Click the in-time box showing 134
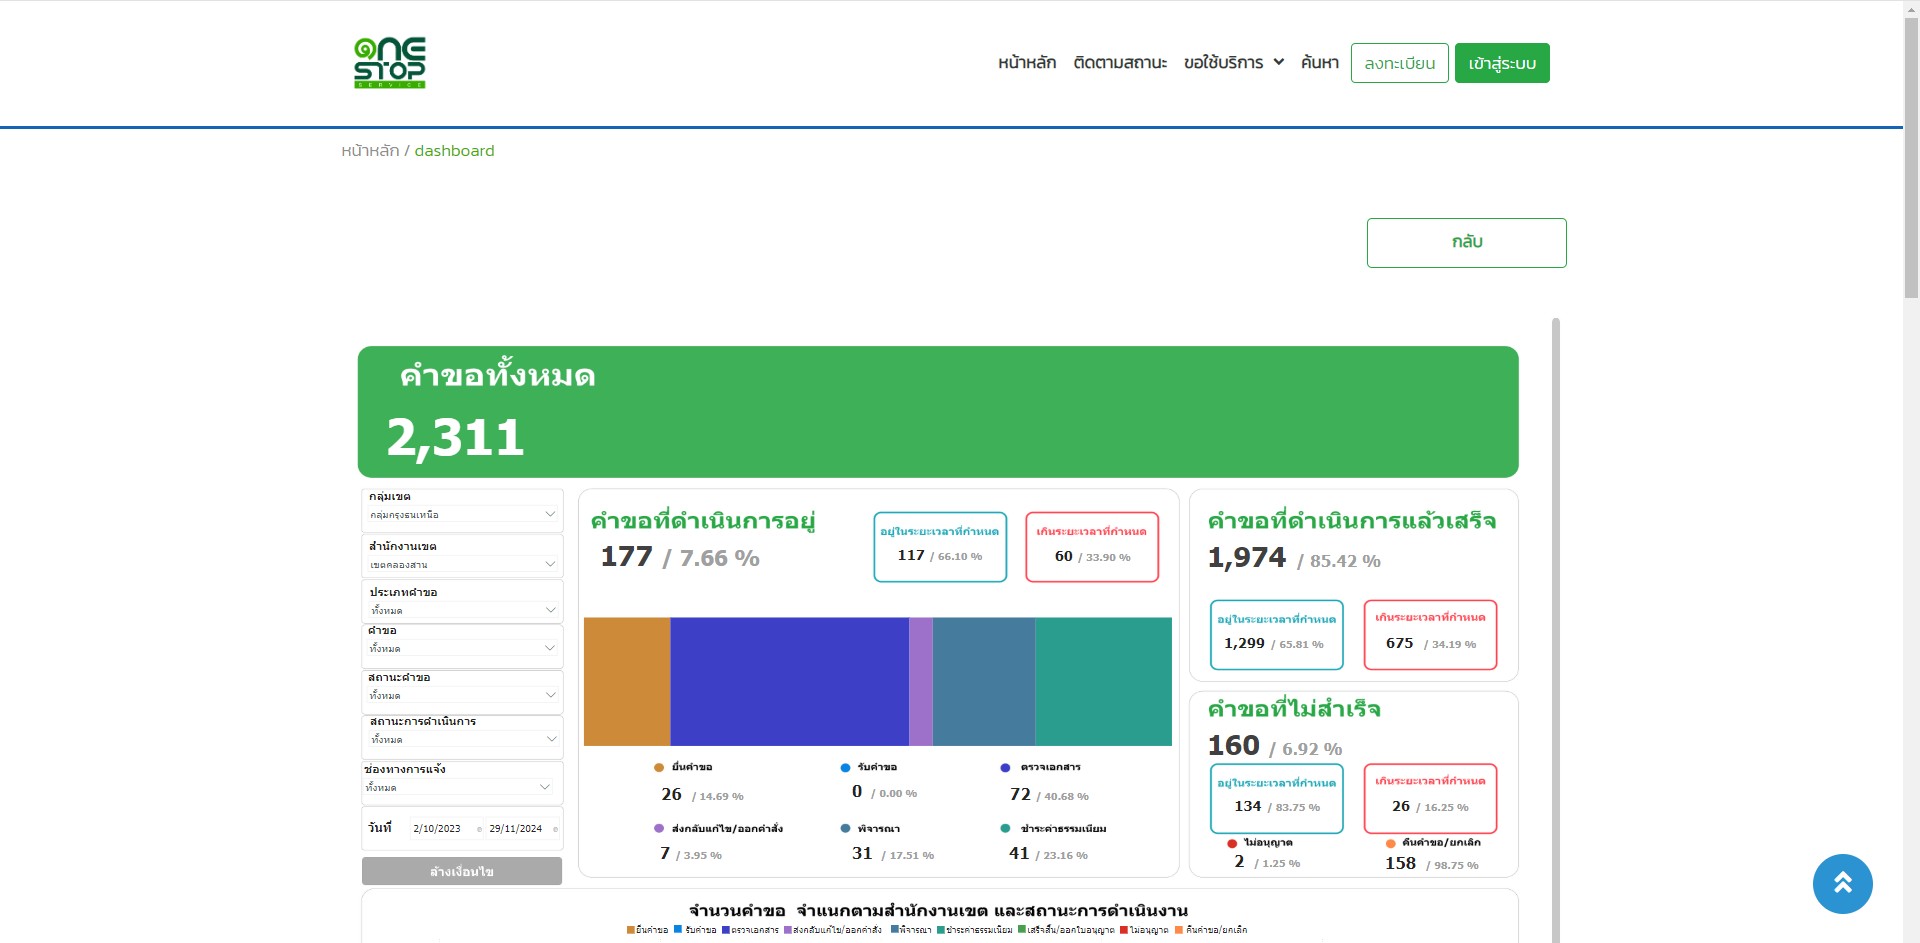 click(x=1277, y=799)
